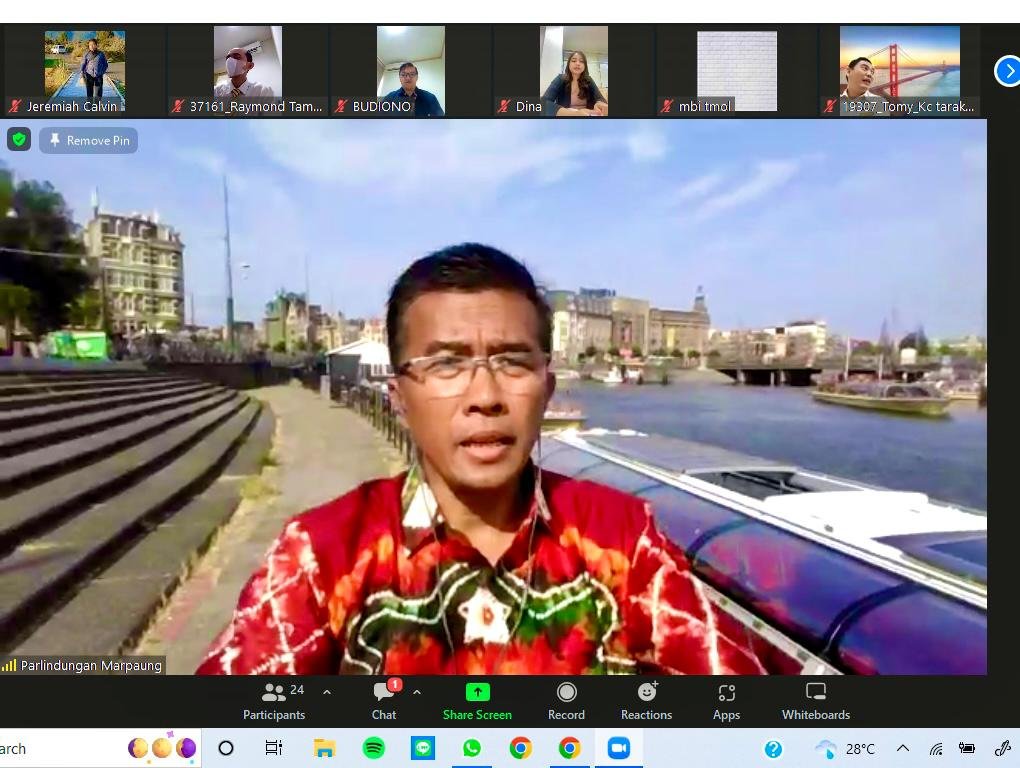This screenshot has width=1020, height=768.
Task: Open the Reactions menu
Action: pyautogui.click(x=646, y=701)
